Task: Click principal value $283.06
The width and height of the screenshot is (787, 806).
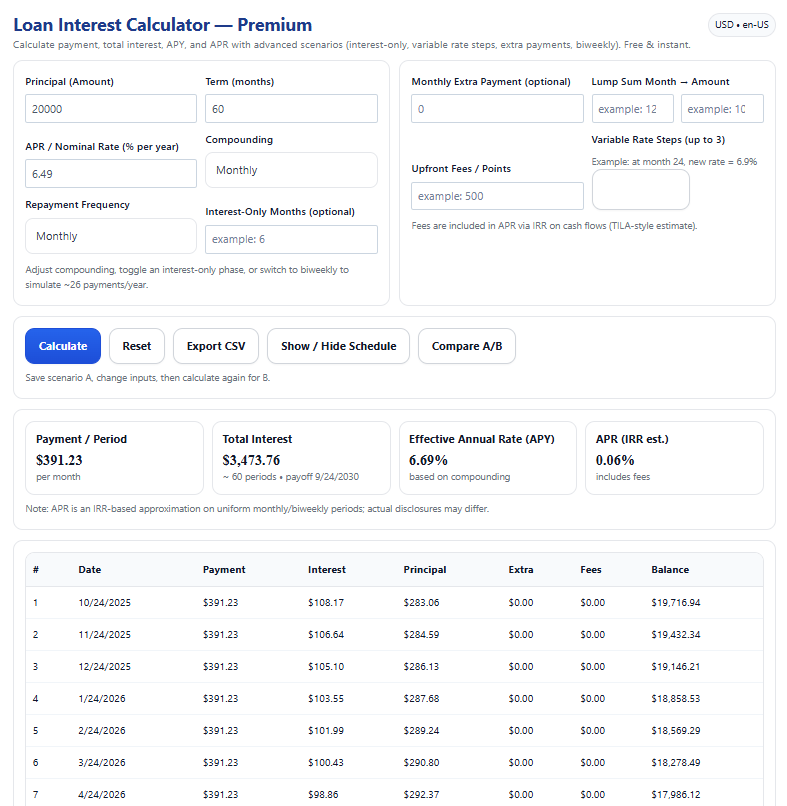Action: click(x=422, y=602)
